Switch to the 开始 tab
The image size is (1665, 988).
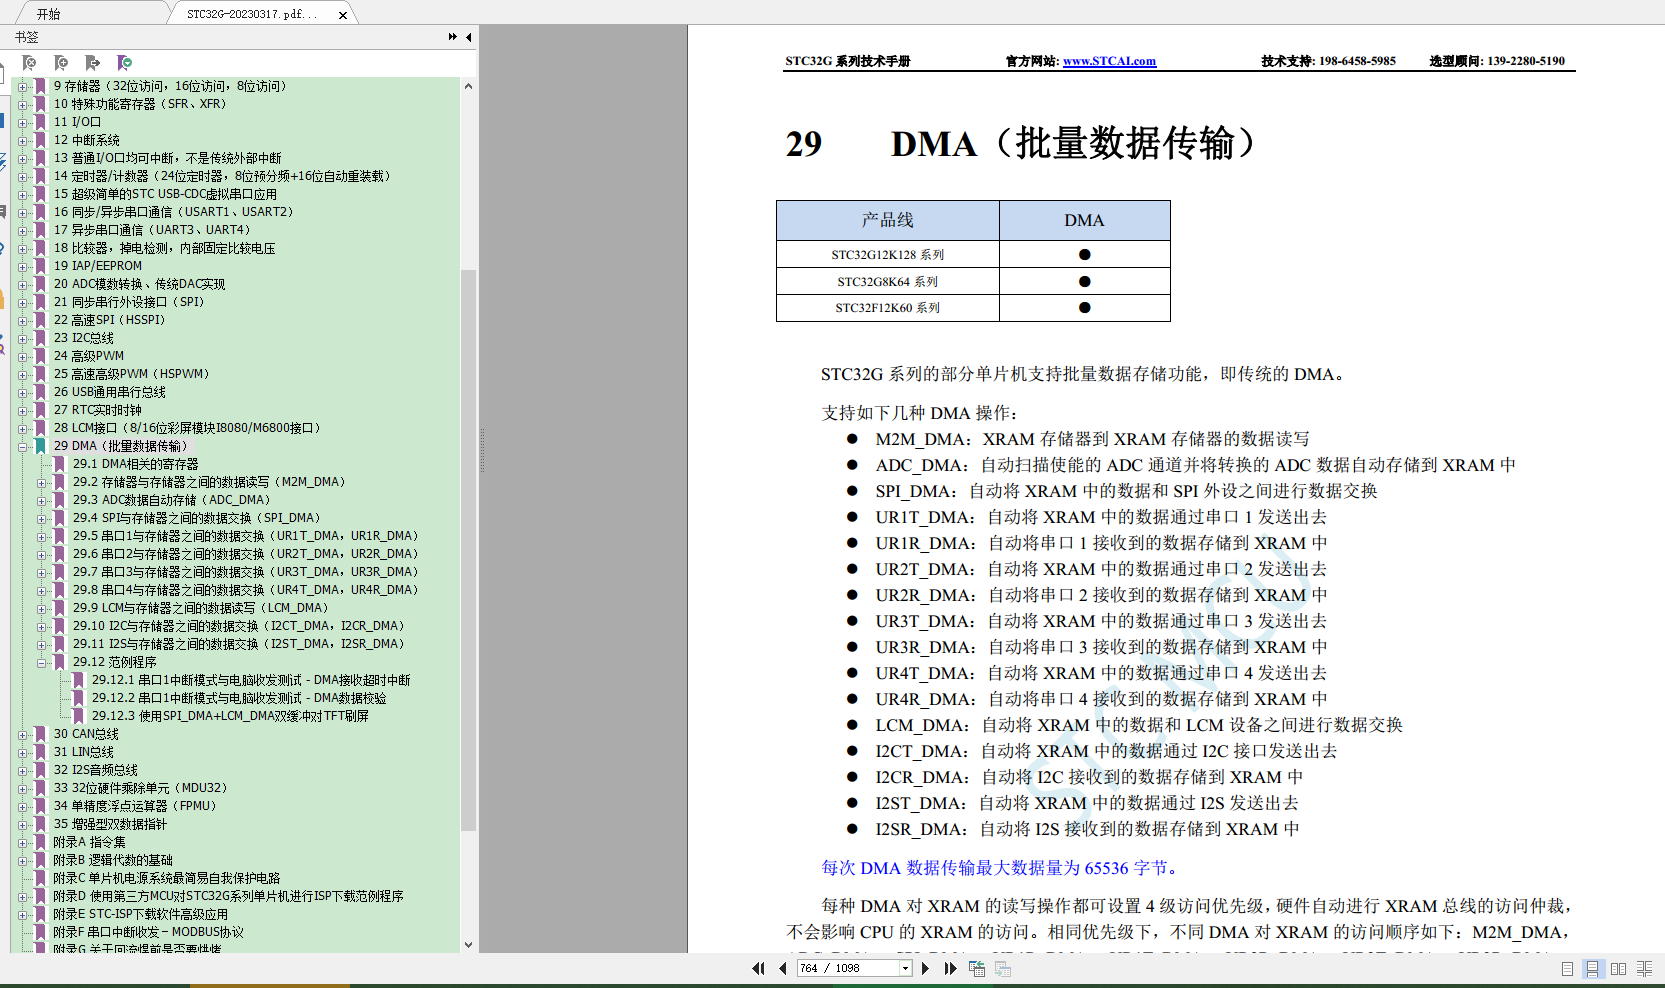[x=49, y=14]
